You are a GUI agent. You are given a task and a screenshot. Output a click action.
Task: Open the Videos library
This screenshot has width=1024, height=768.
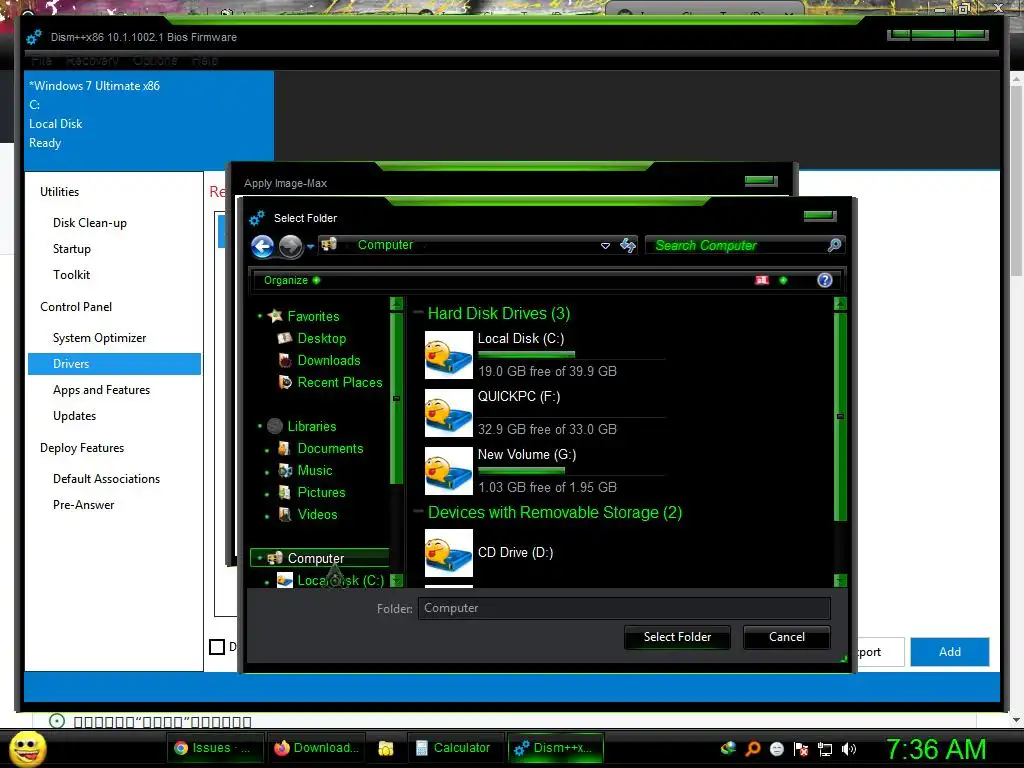(317, 515)
